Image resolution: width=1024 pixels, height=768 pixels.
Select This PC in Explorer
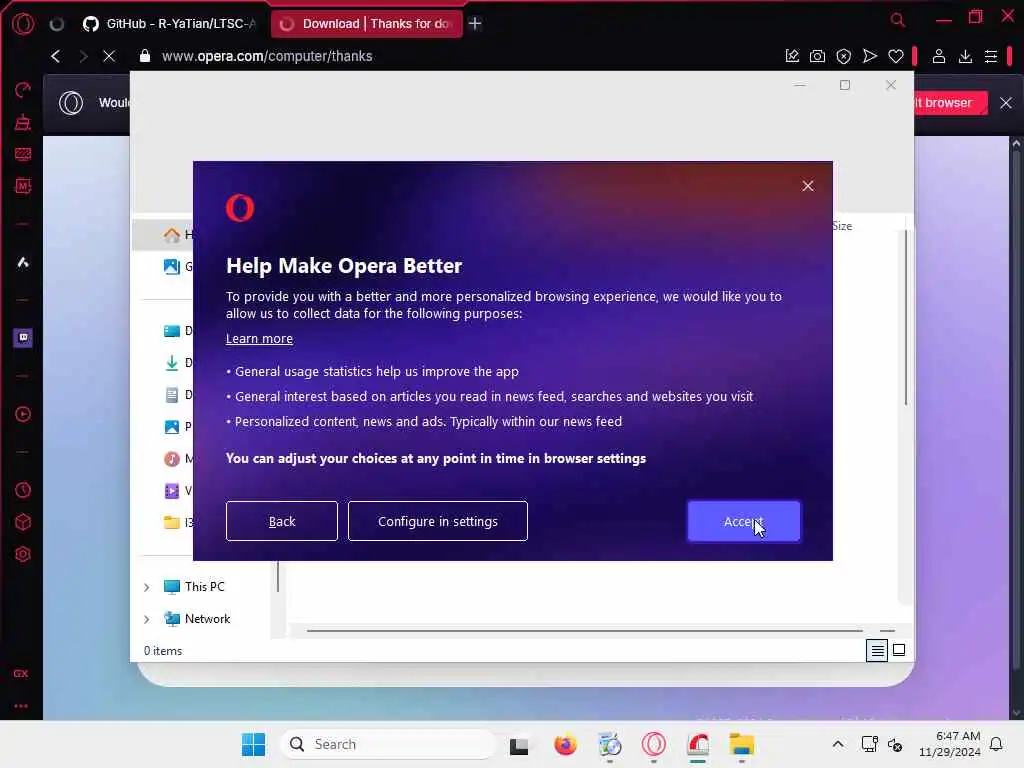tap(194, 586)
